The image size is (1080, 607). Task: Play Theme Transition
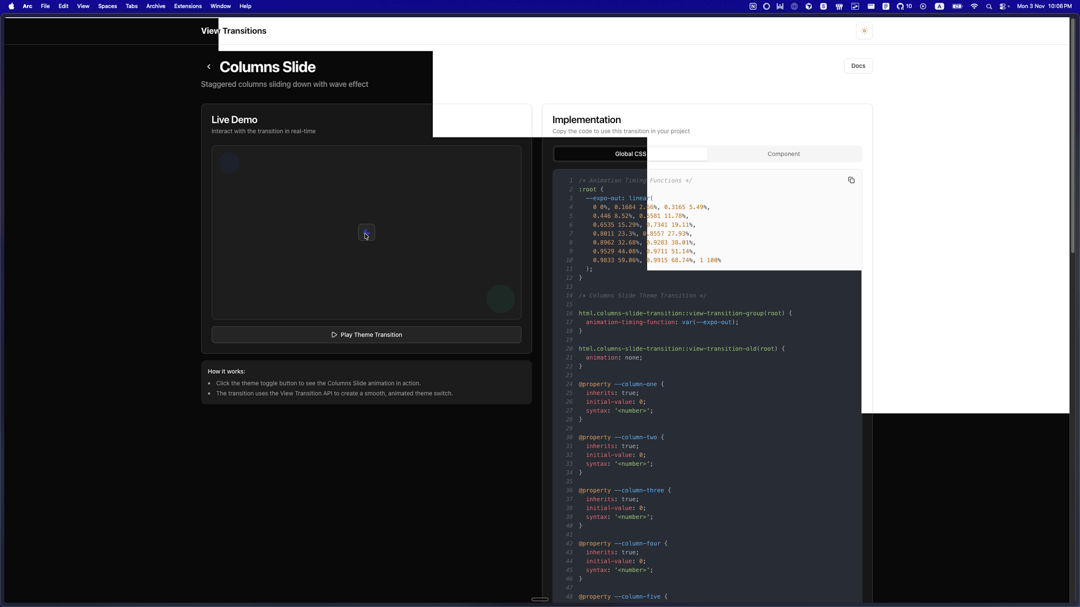(366, 335)
